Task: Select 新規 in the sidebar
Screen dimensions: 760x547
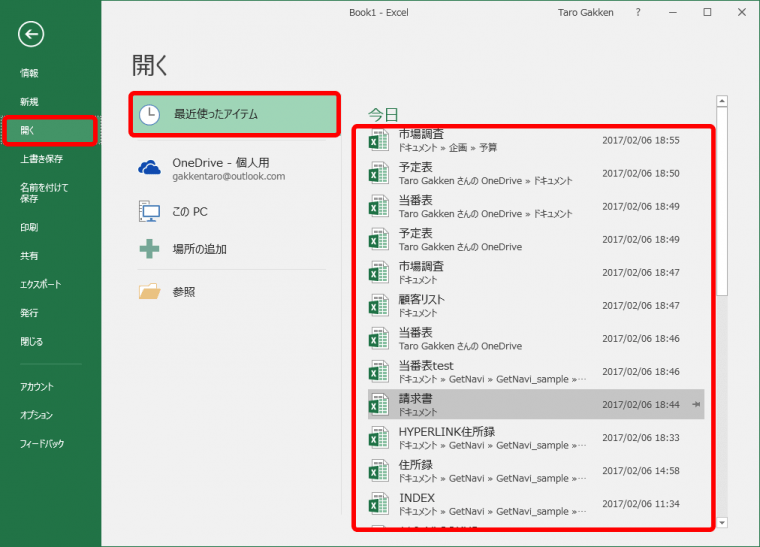Action: coord(29,102)
